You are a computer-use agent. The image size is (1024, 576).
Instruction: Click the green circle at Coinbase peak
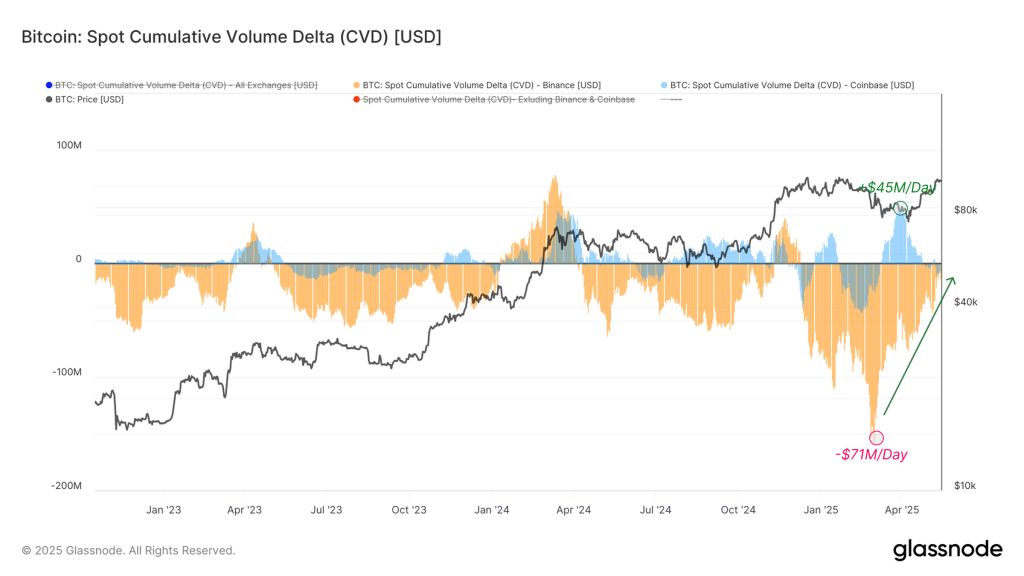[901, 208]
